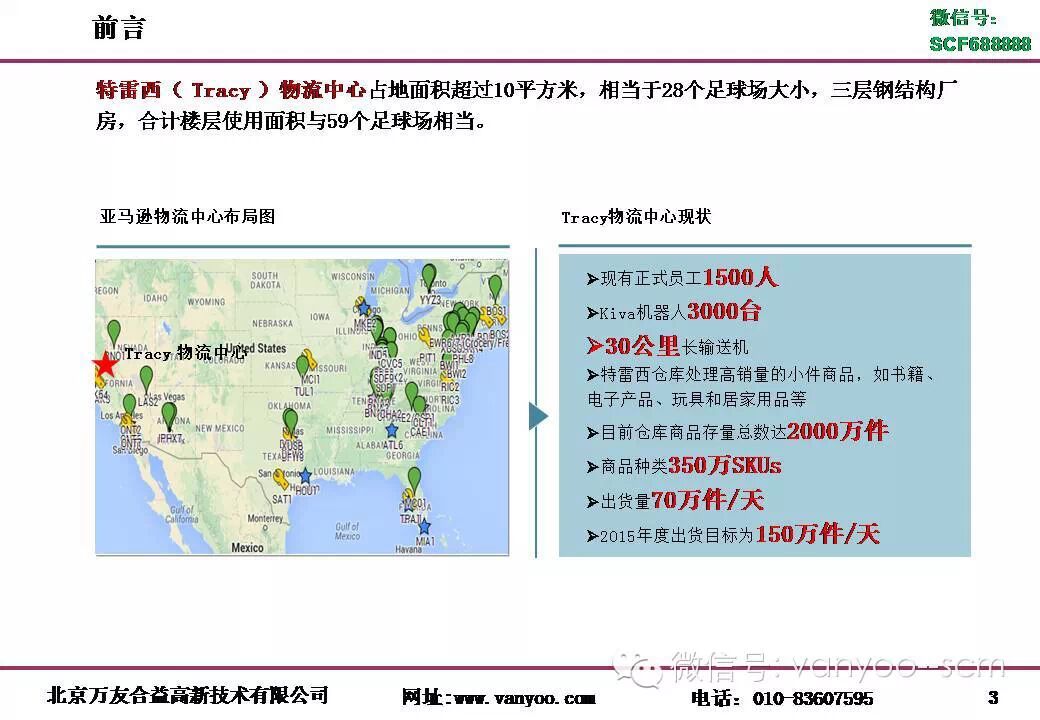Screen dimensions: 1040x720
Task: Click the bullet 30公里长输送机
Action: coord(667,345)
